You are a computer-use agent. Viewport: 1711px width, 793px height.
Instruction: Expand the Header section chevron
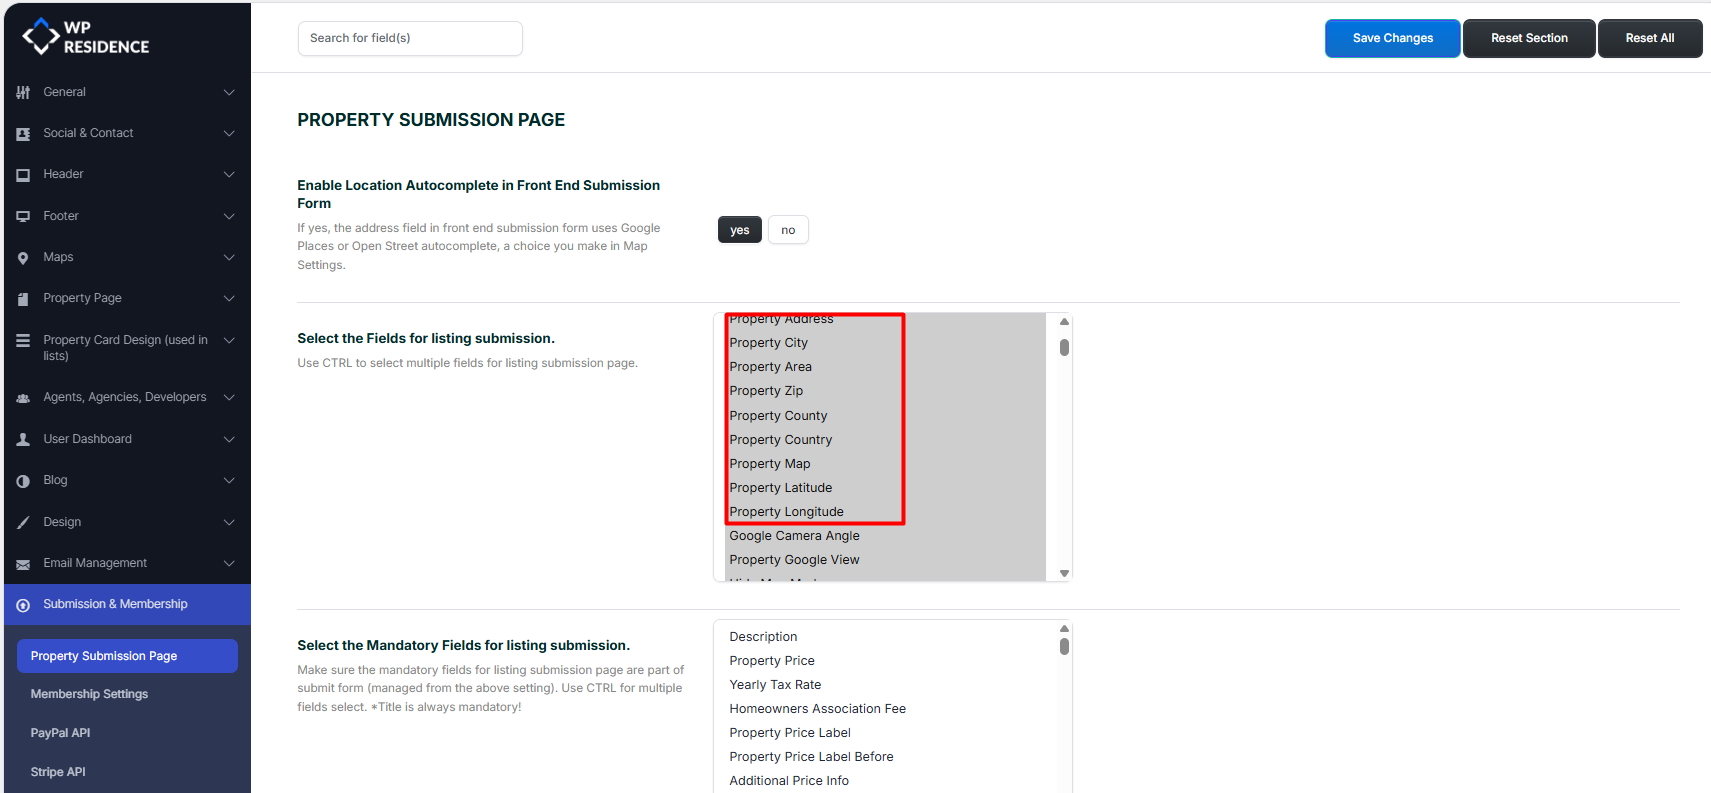click(x=229, y=174)
